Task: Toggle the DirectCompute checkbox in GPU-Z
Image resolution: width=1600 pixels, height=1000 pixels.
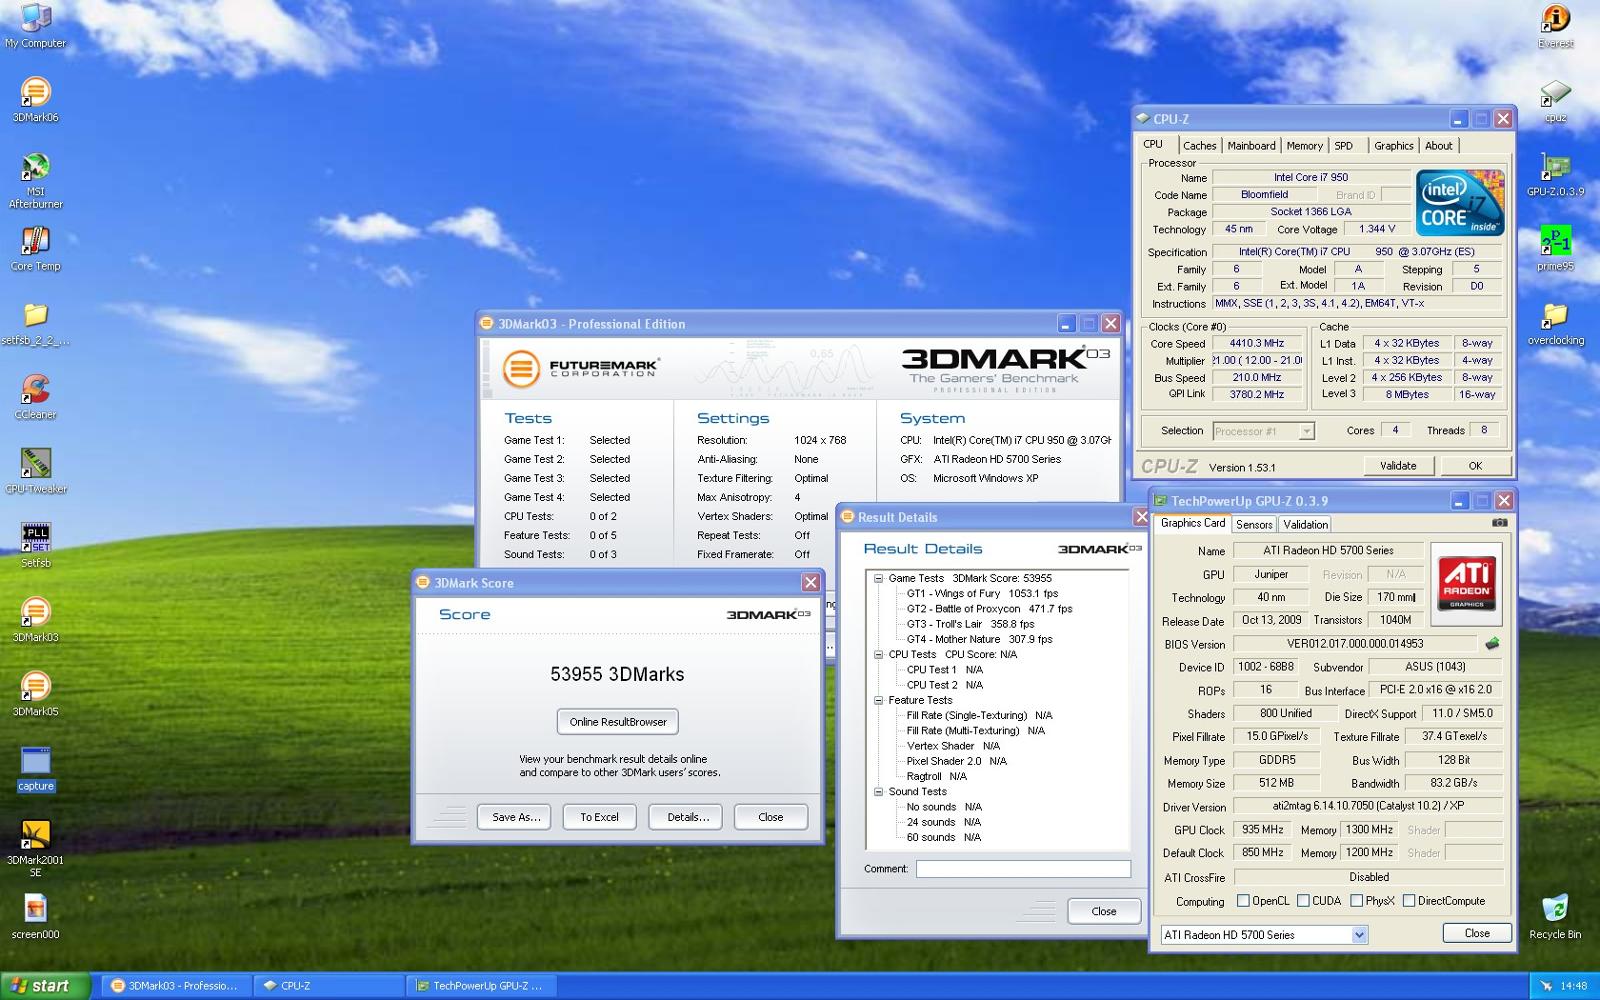Action: tap(1408, 901)
